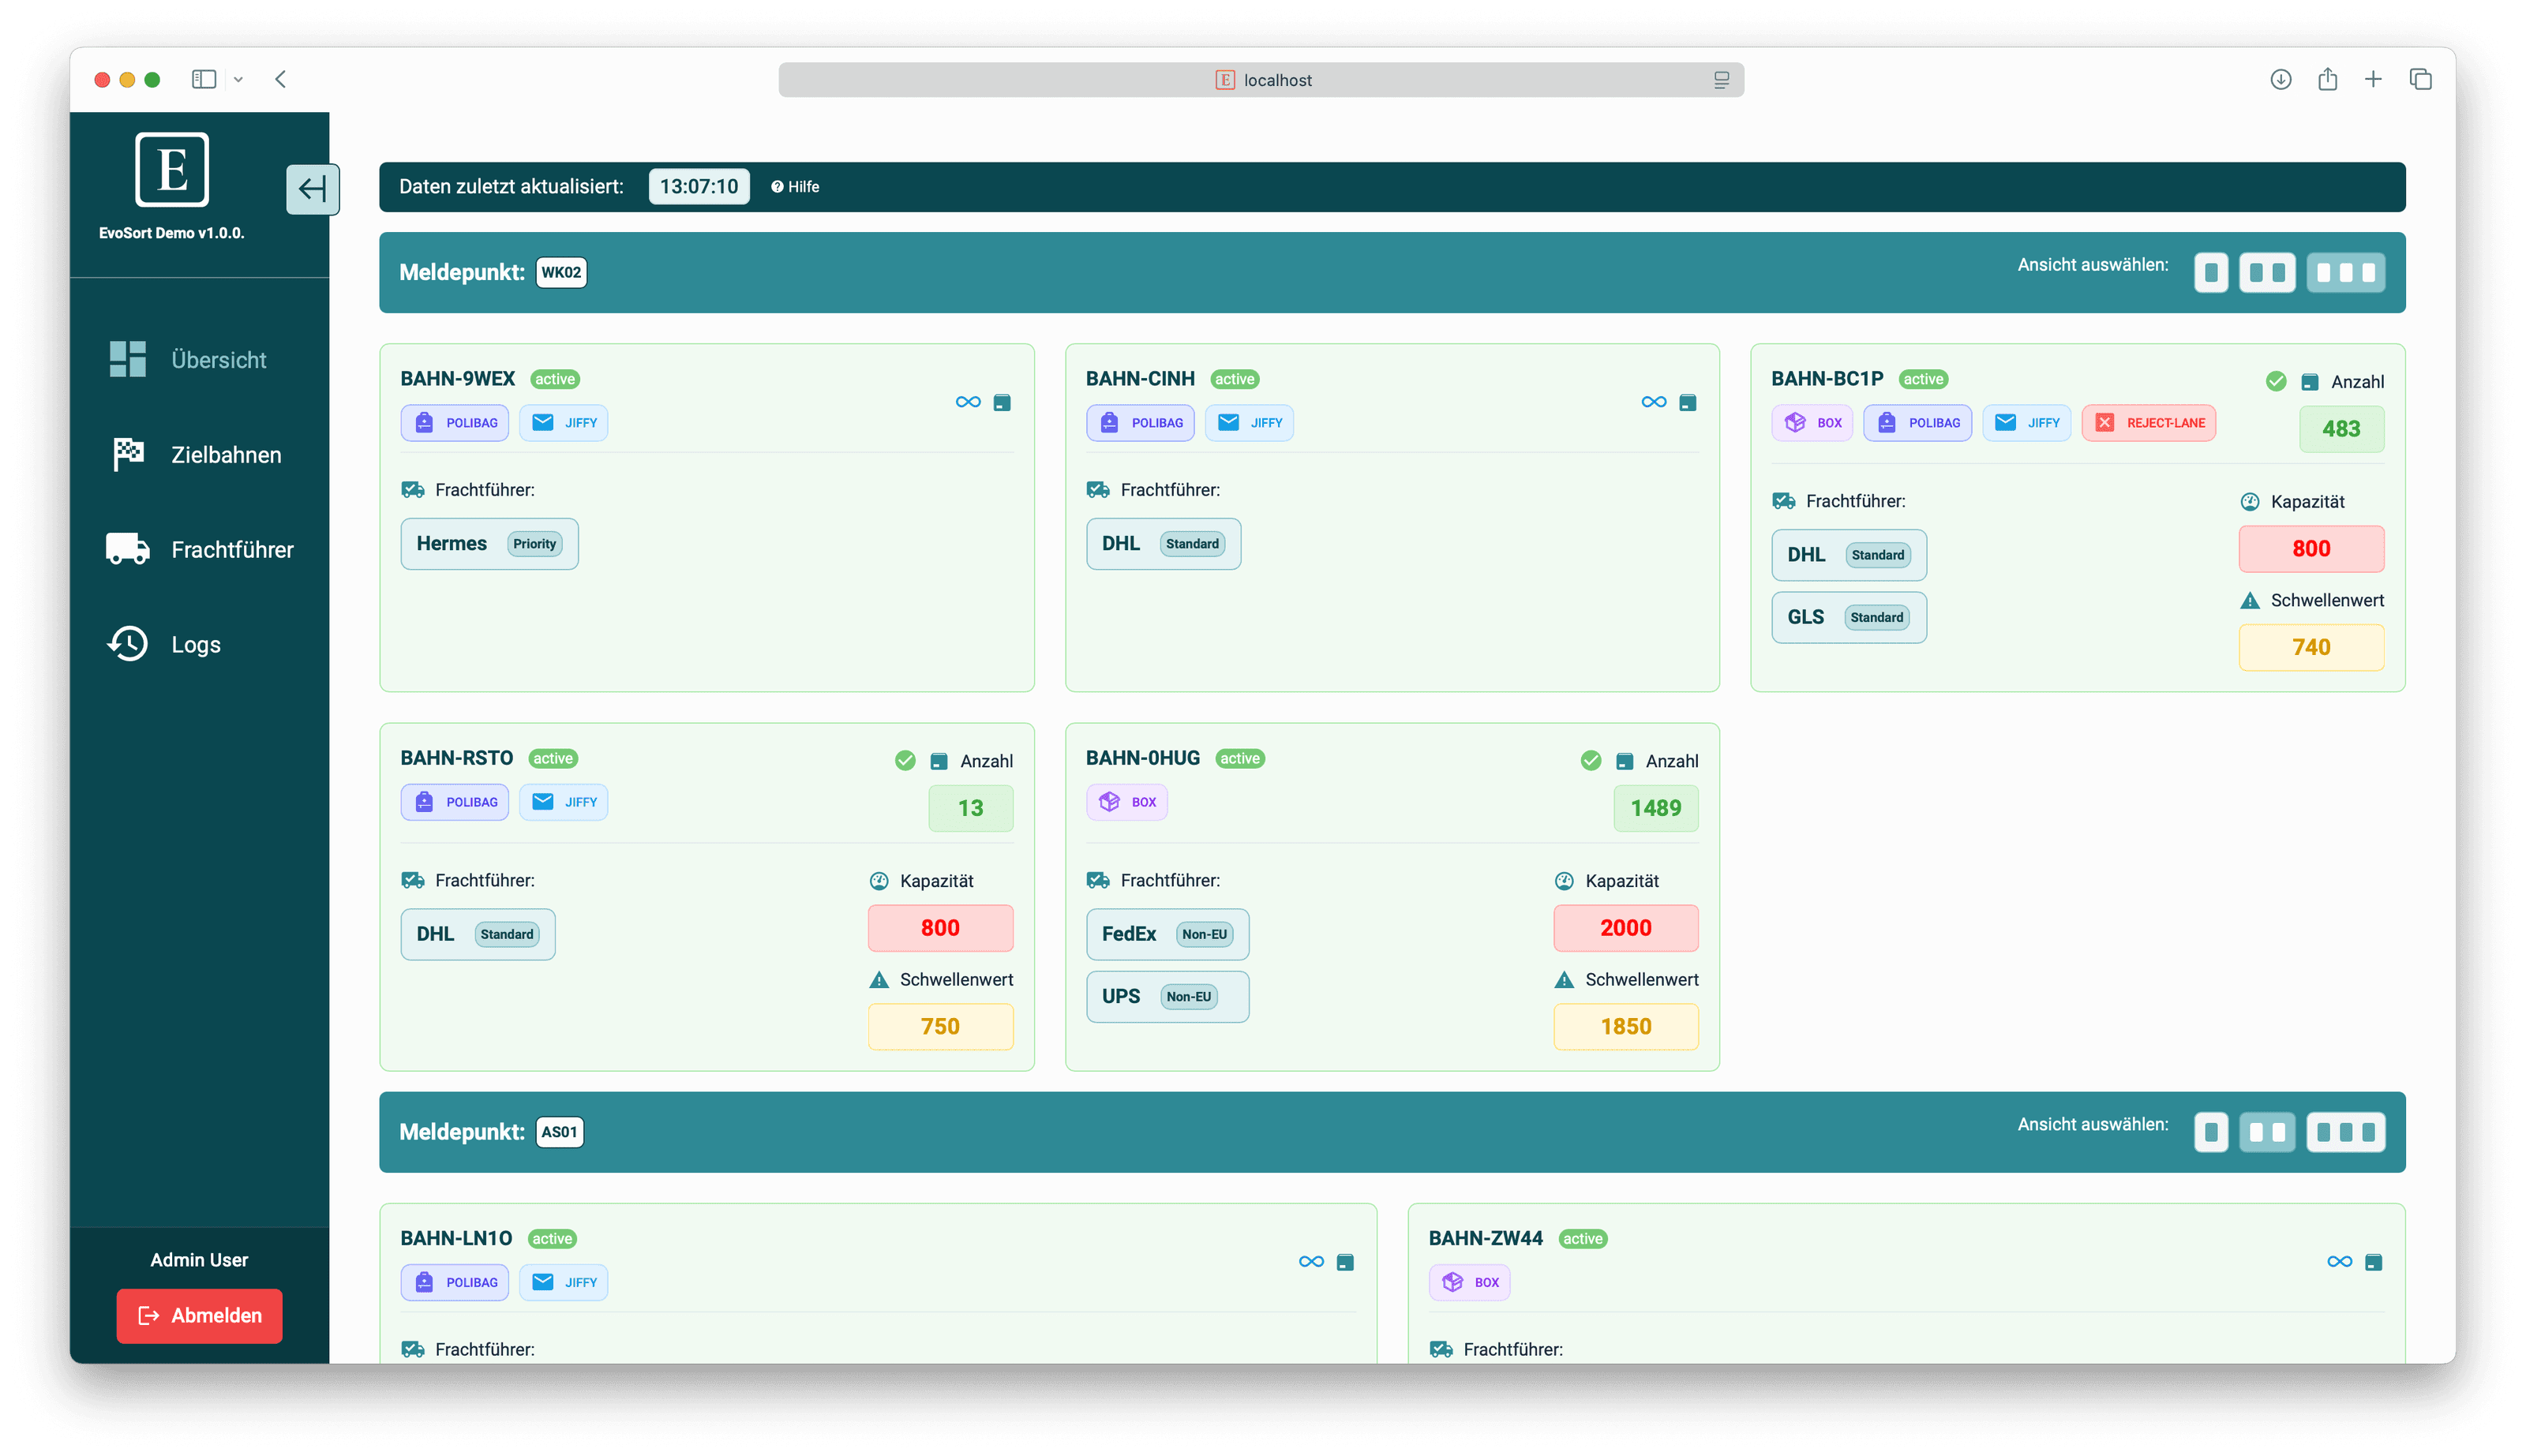Toggle the check mark on BAHN-BC1P
The width and height of the screenshot is (2526, 1456).
(x=2276, y=380)
